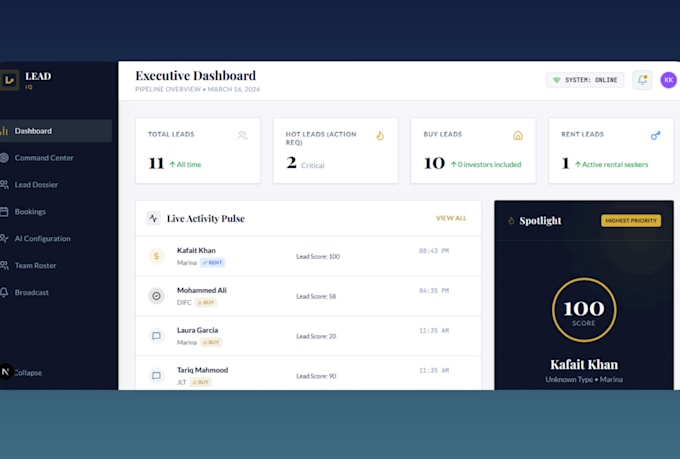
Task: Open the Total Leads card
Action: [198, 151]
